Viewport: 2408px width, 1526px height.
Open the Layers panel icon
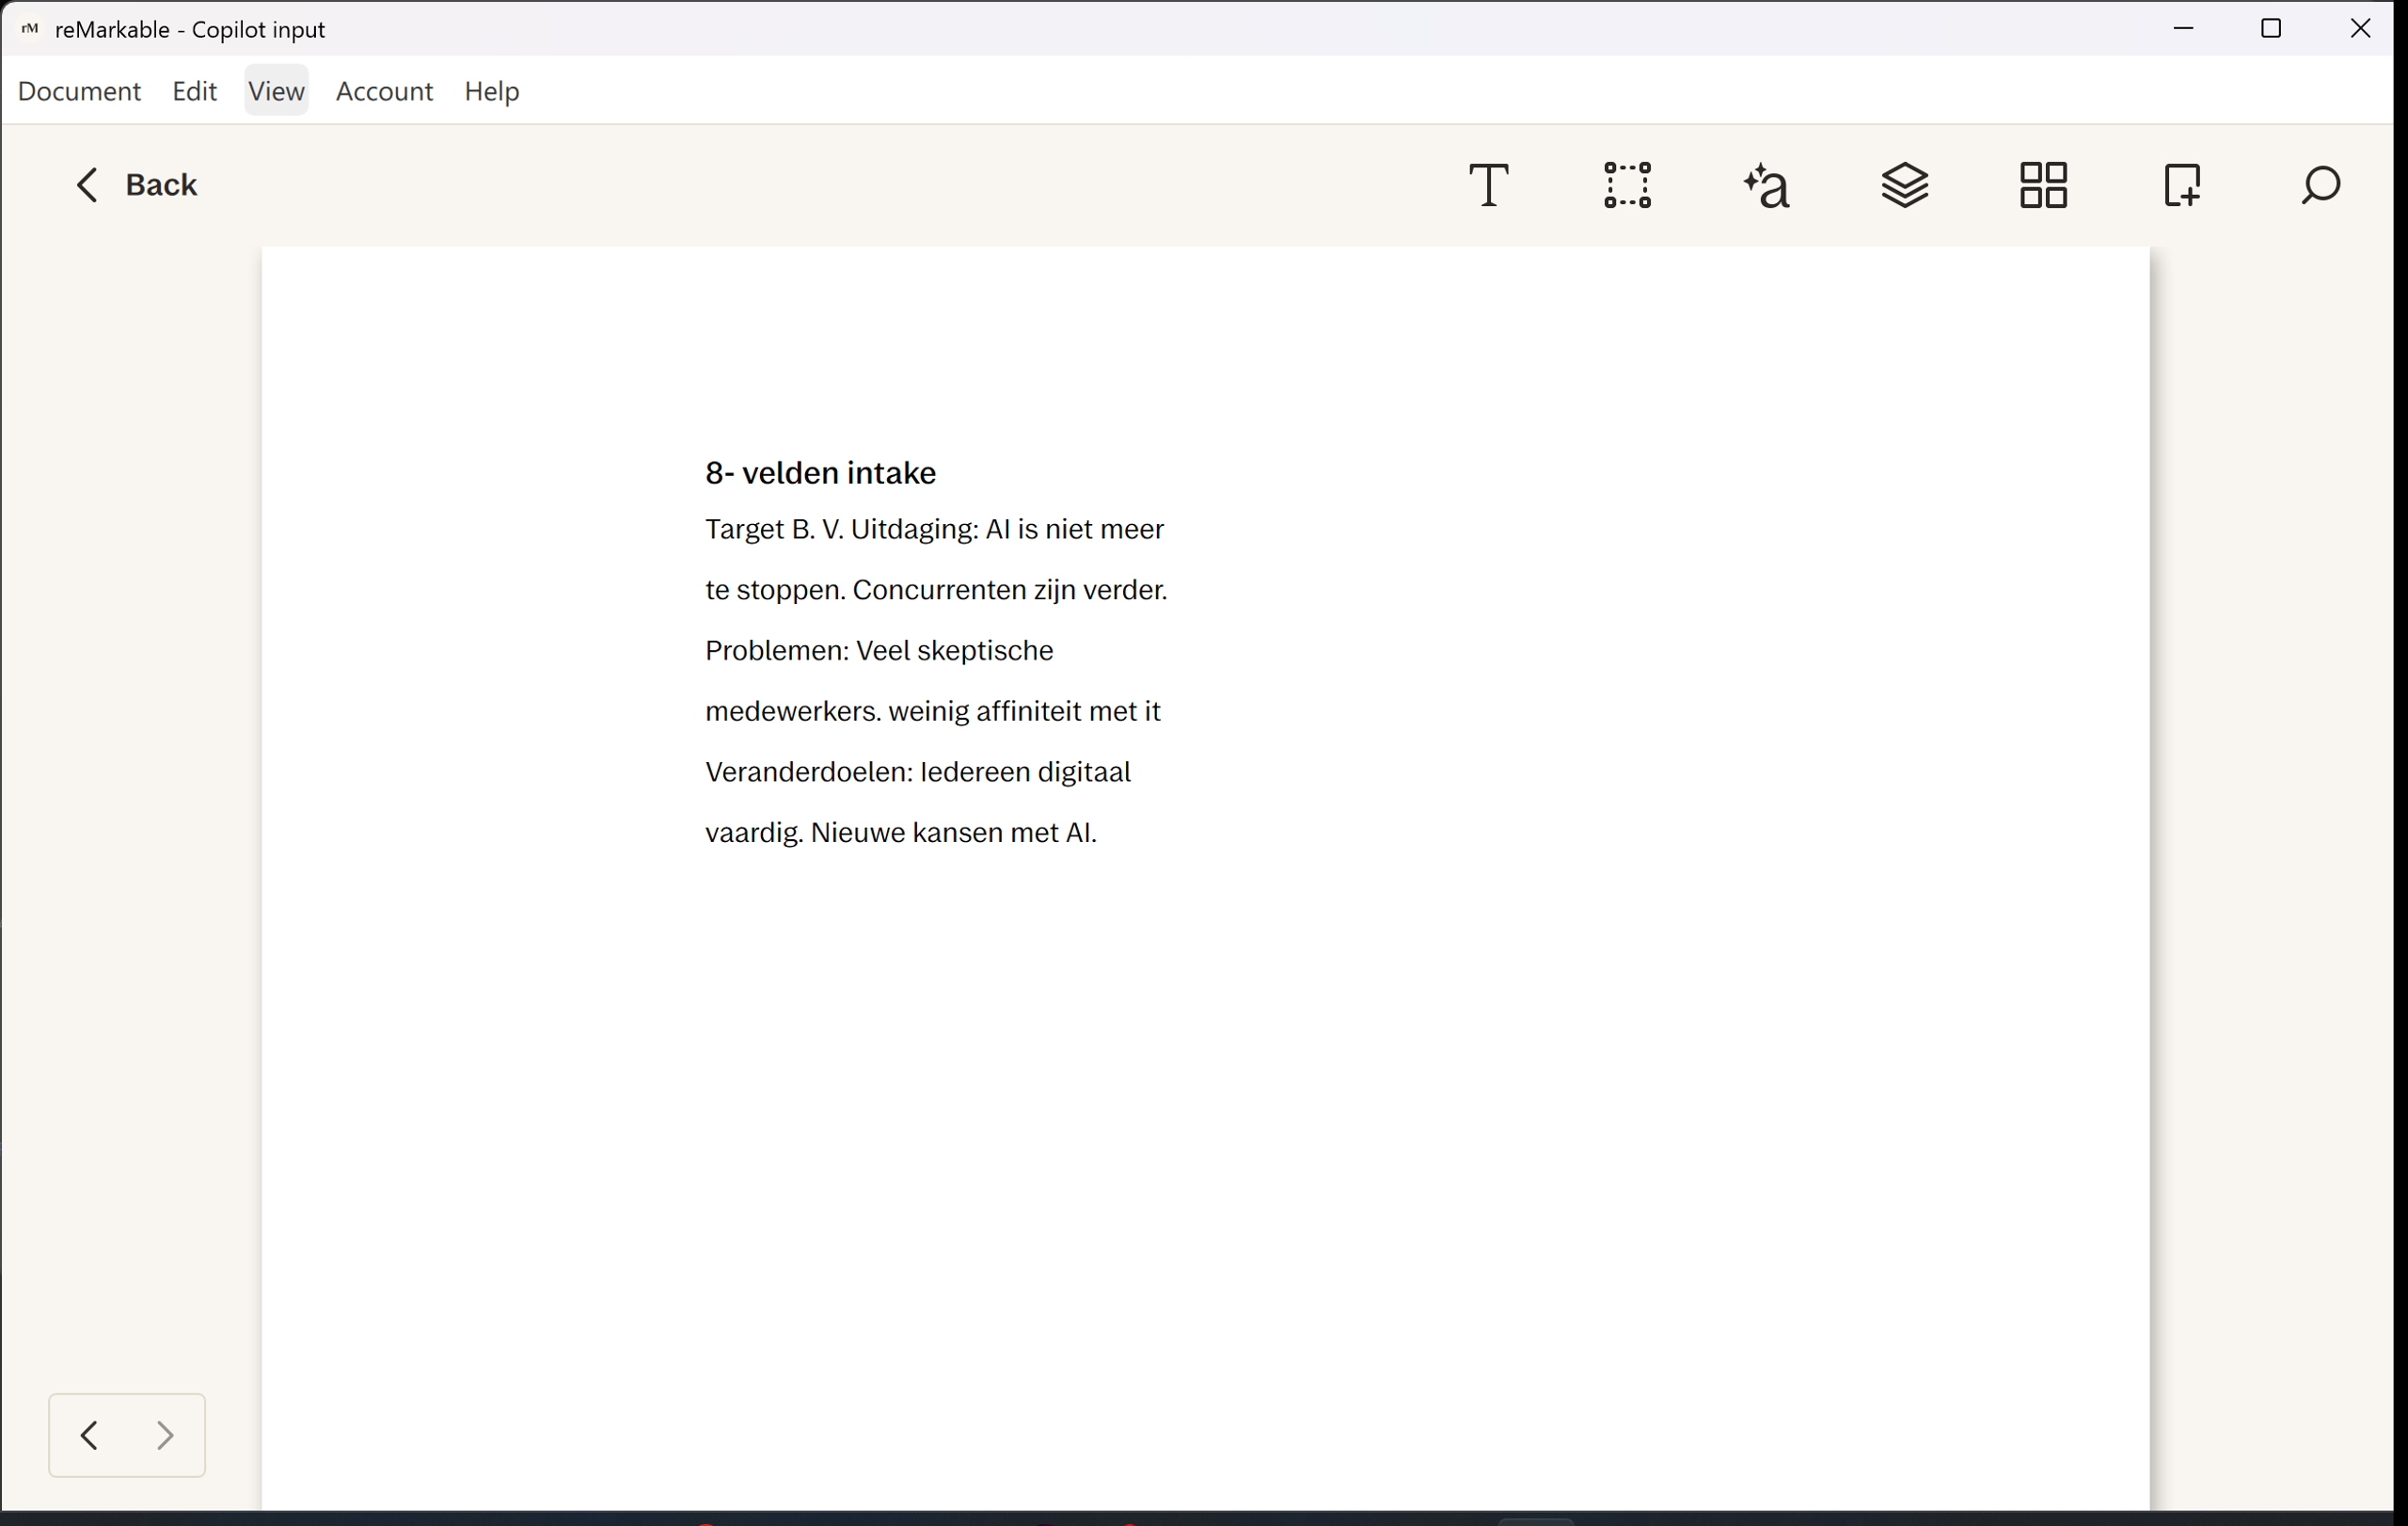coord(1904,185)
